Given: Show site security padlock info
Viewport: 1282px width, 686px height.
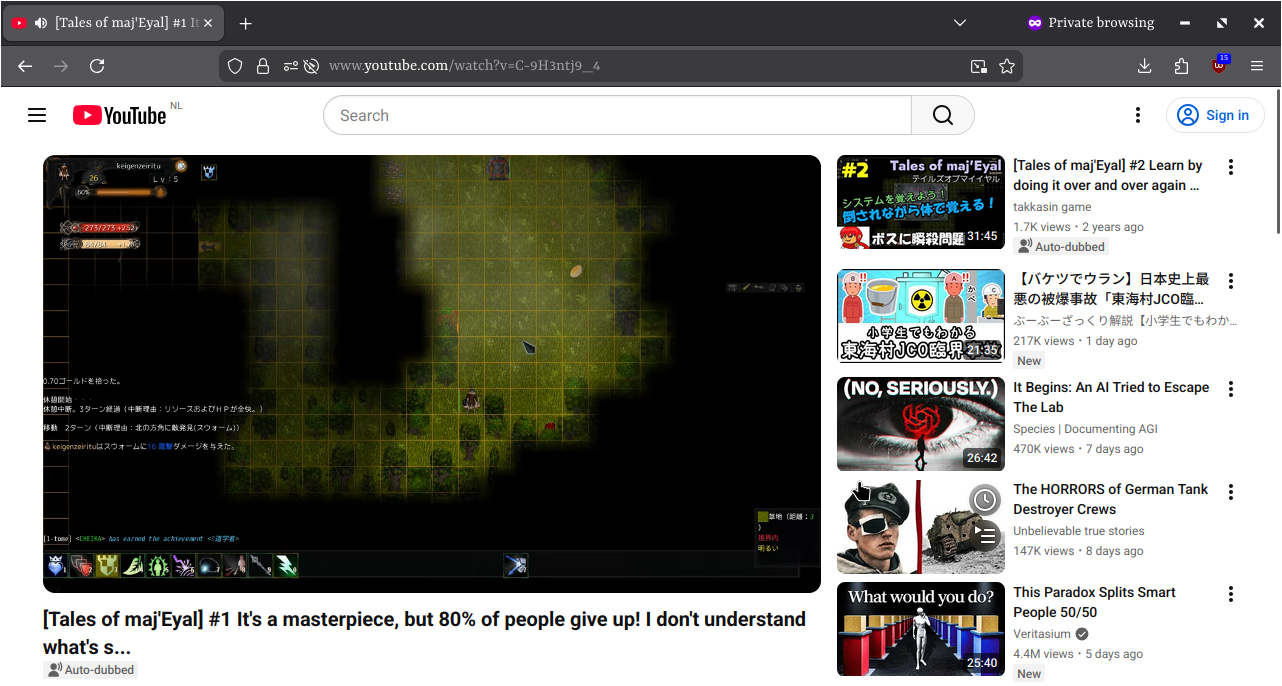Looking at the screenshot, I should coord(263,66).
